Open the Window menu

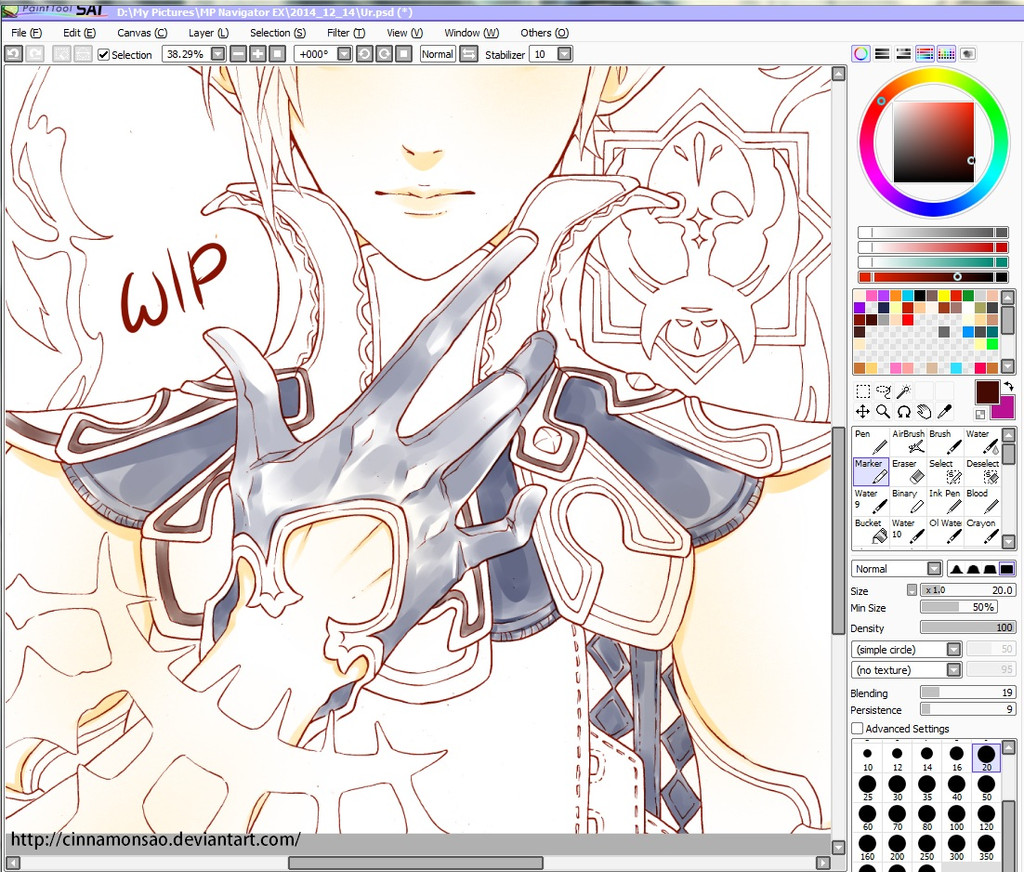coord(471,33)
